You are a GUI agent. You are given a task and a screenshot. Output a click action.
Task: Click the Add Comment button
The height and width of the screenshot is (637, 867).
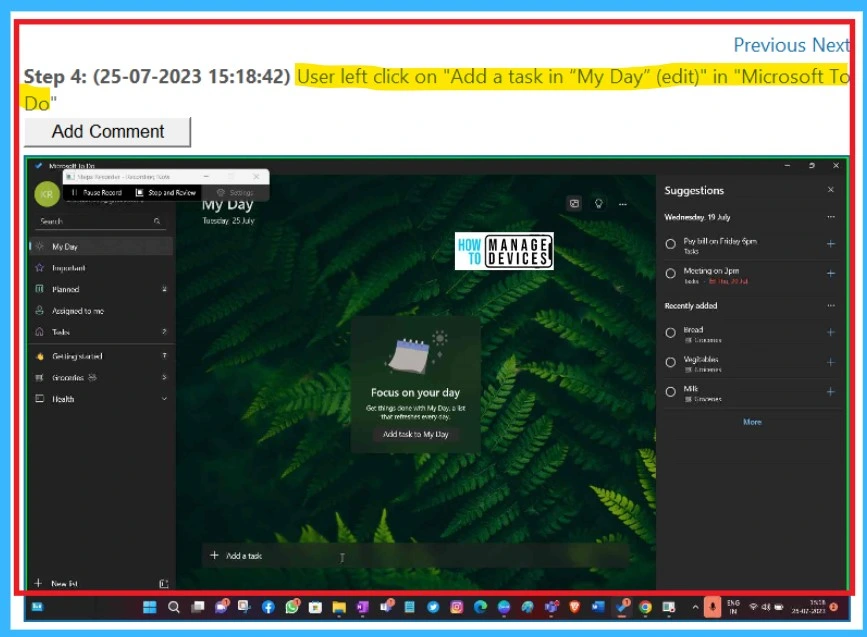107,132
